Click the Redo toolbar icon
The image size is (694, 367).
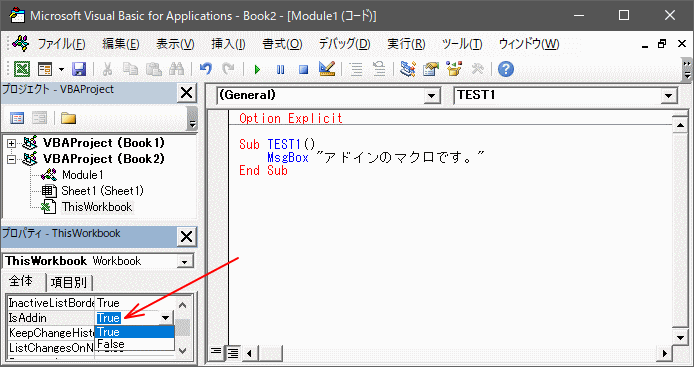(x=228, y=69)
